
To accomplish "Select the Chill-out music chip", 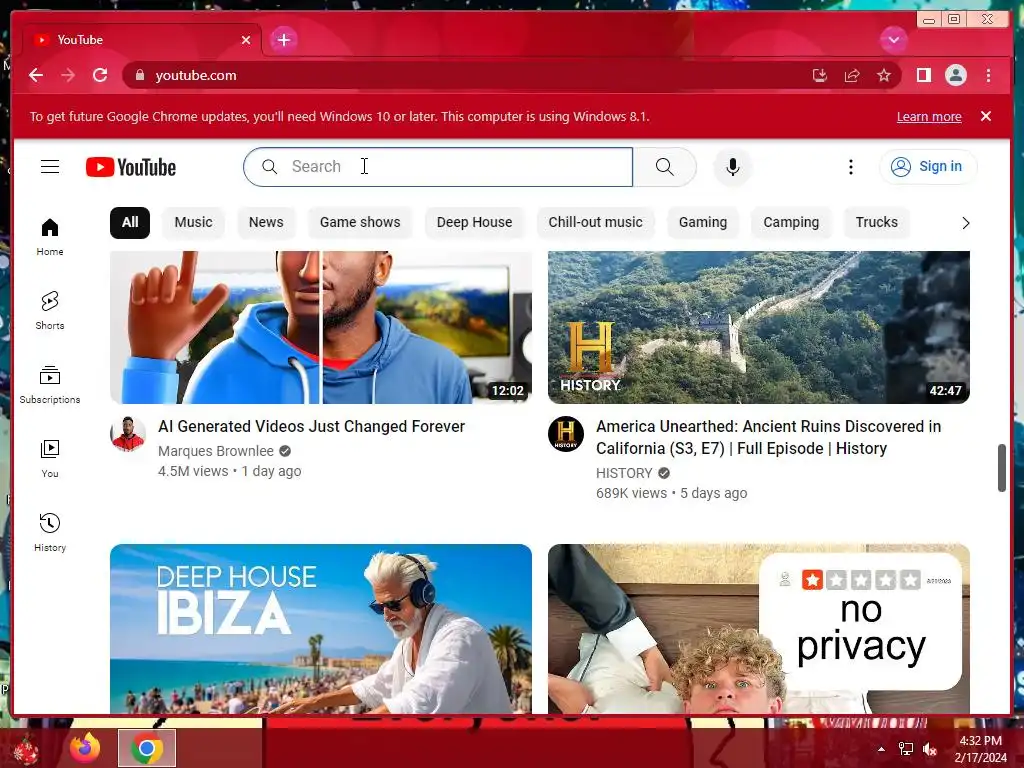I will 596,223.
